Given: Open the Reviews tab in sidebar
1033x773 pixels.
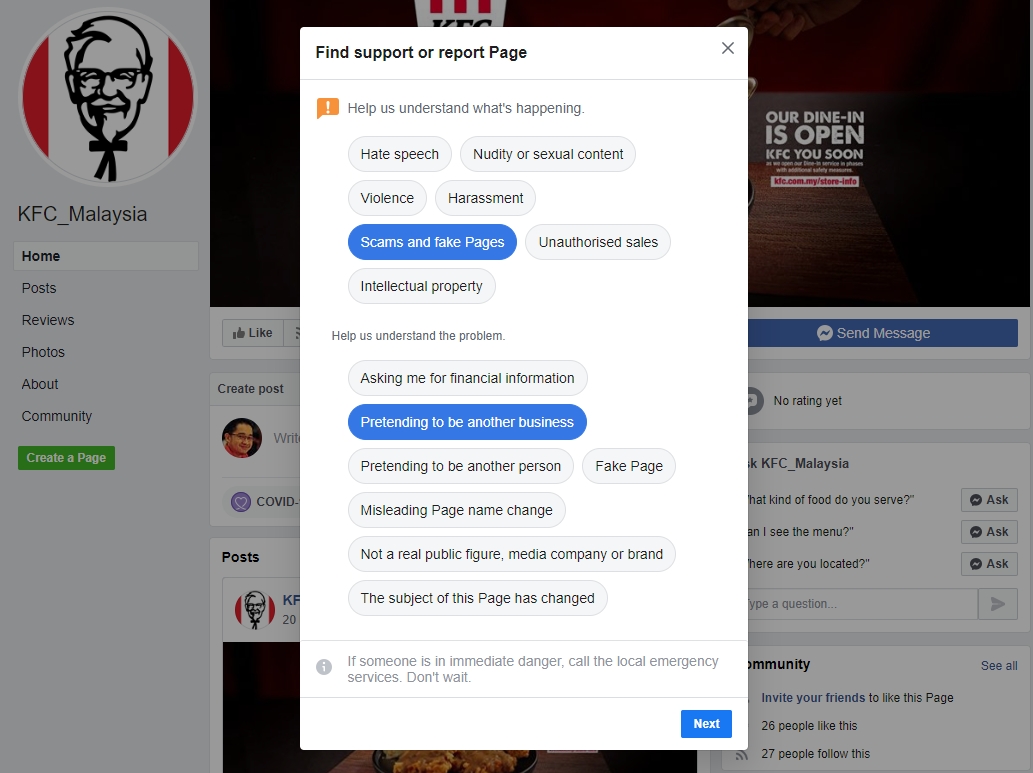Looking at the screenshot, I should 48,320.
